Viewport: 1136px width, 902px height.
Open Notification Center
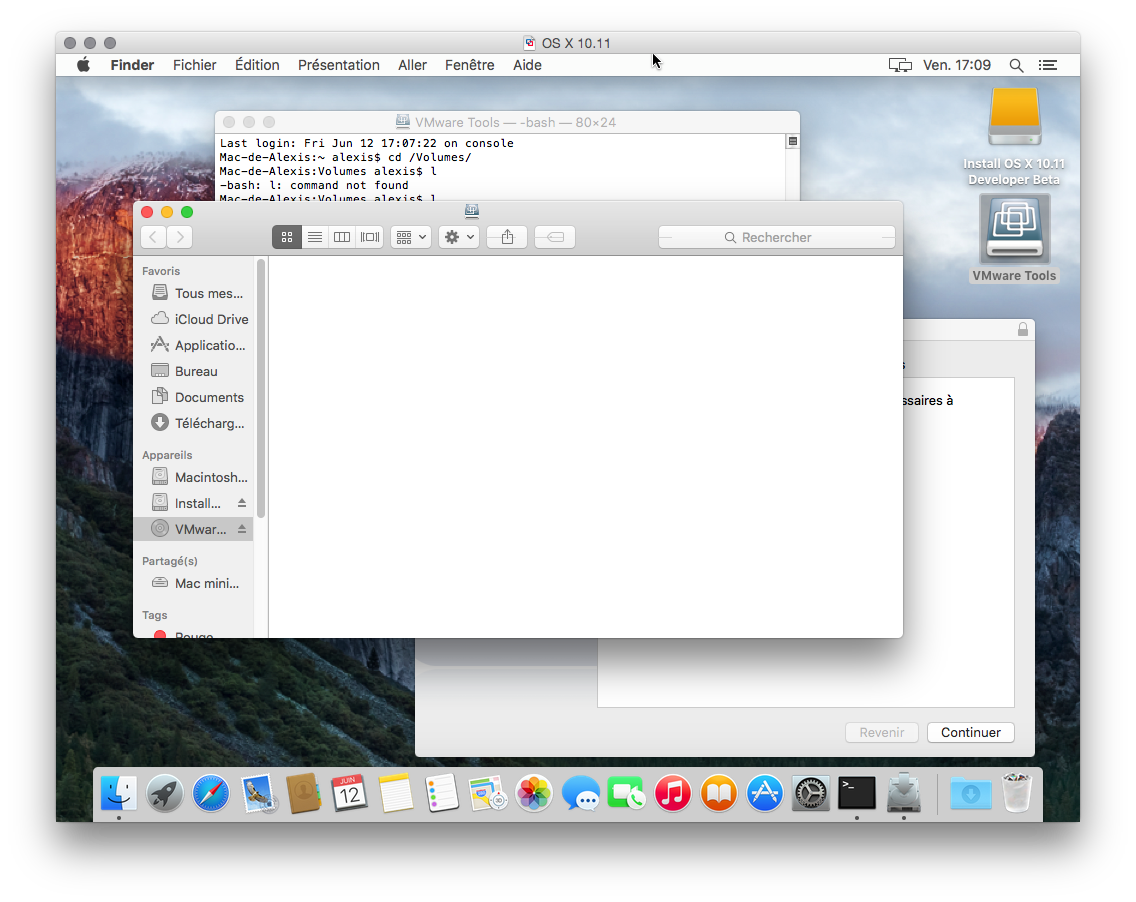1048,65
